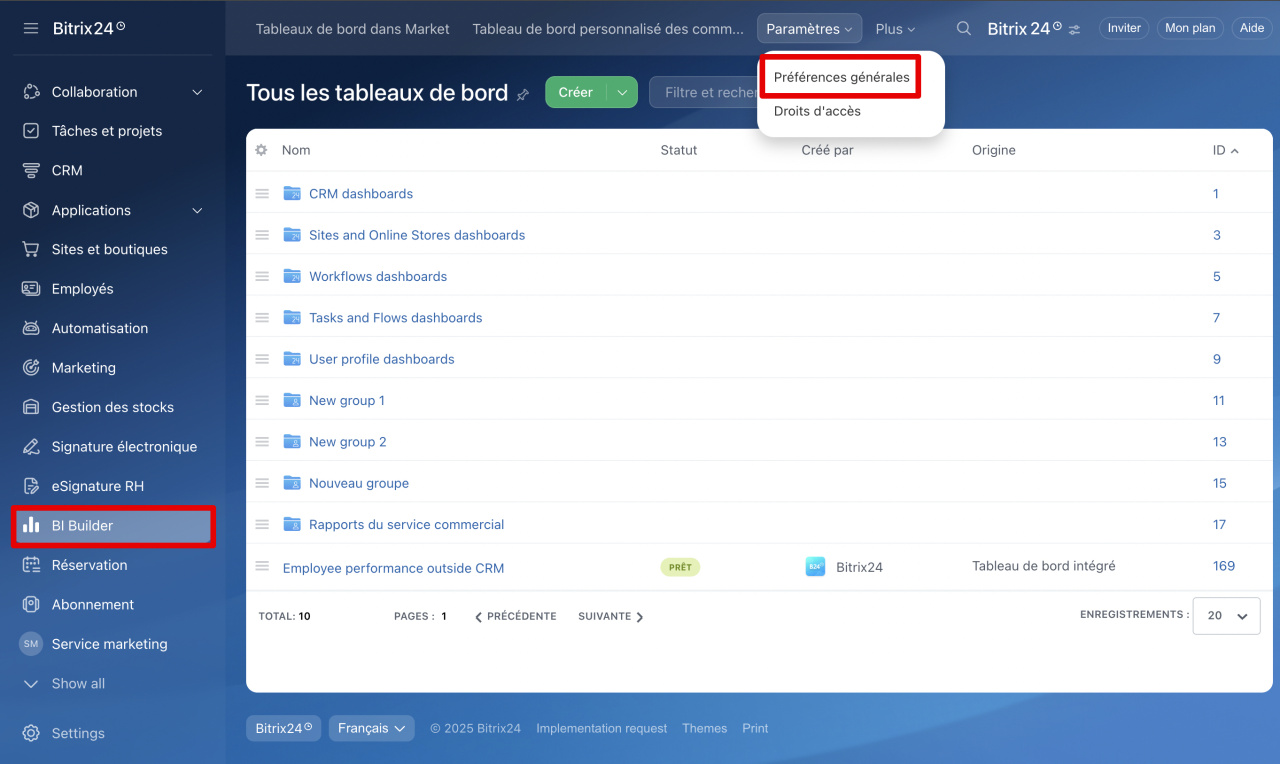Click the BI Builder chart icon

[x=31, y=526]
